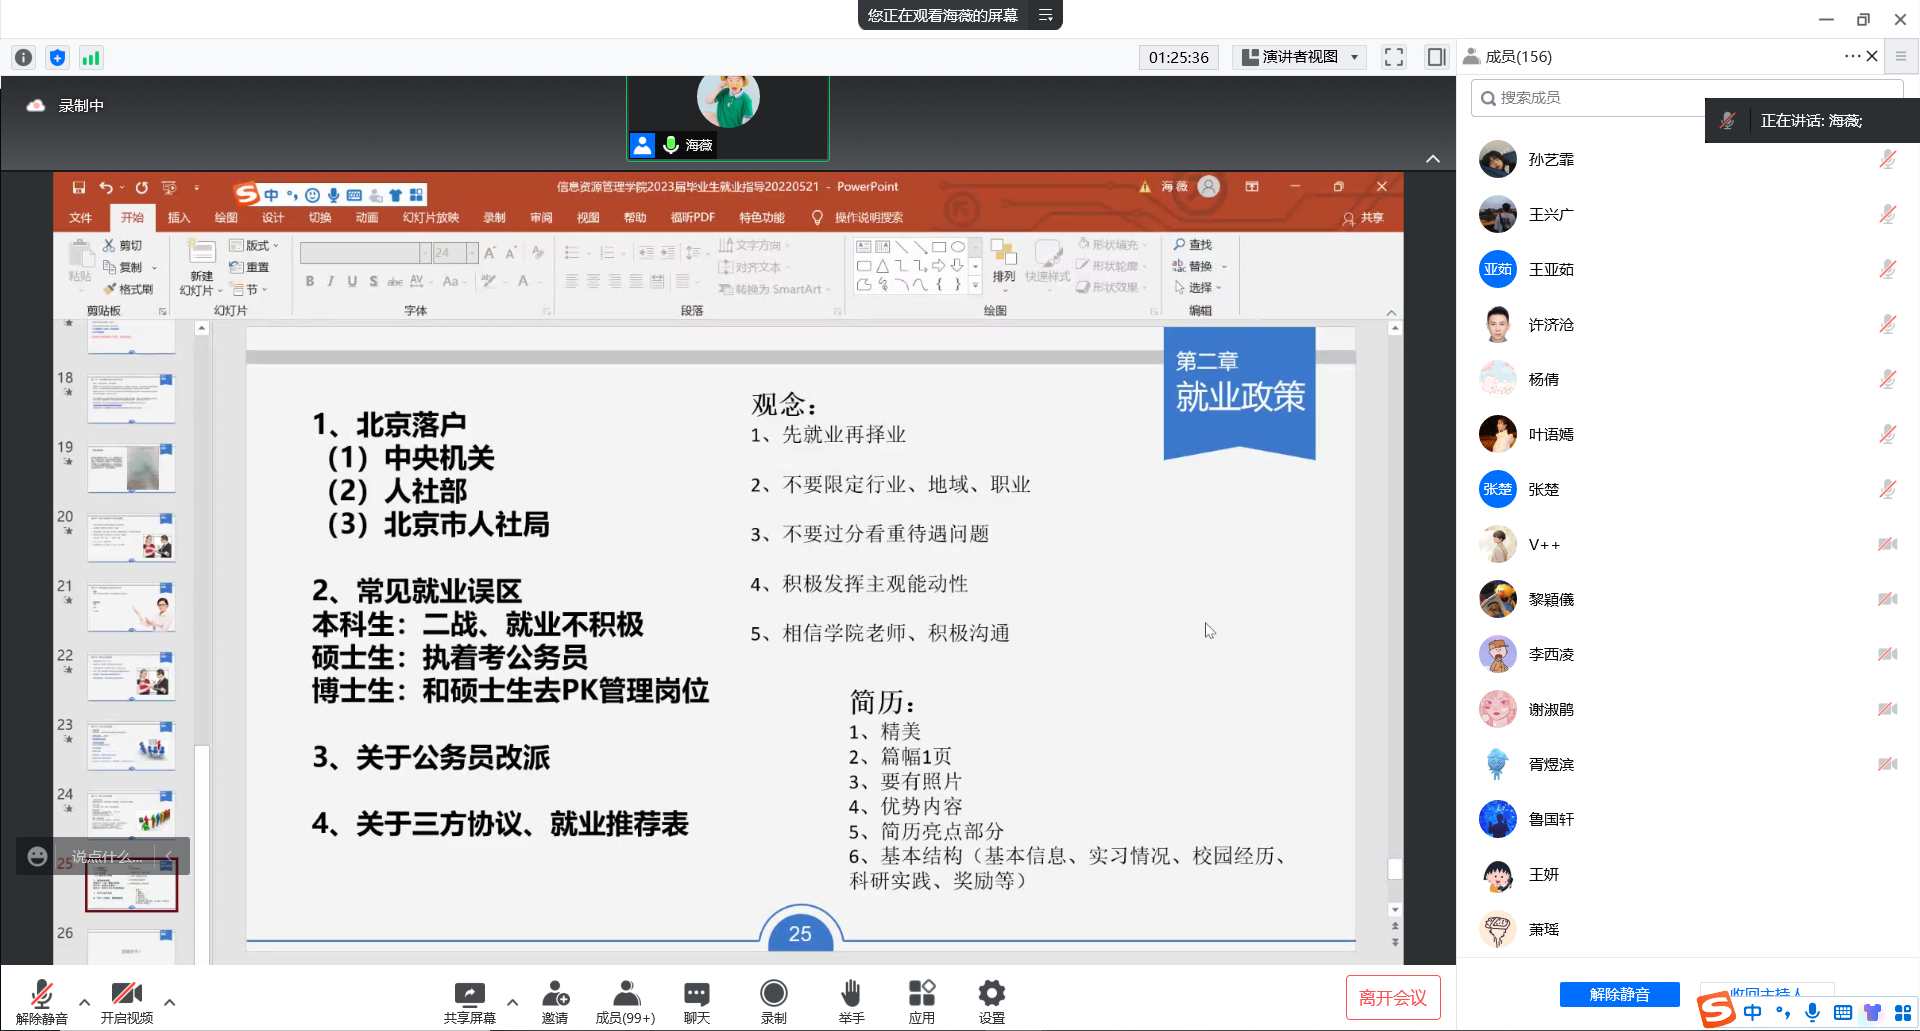
Task: Open the blue security shield icon
Action: [x=57, y=58]
